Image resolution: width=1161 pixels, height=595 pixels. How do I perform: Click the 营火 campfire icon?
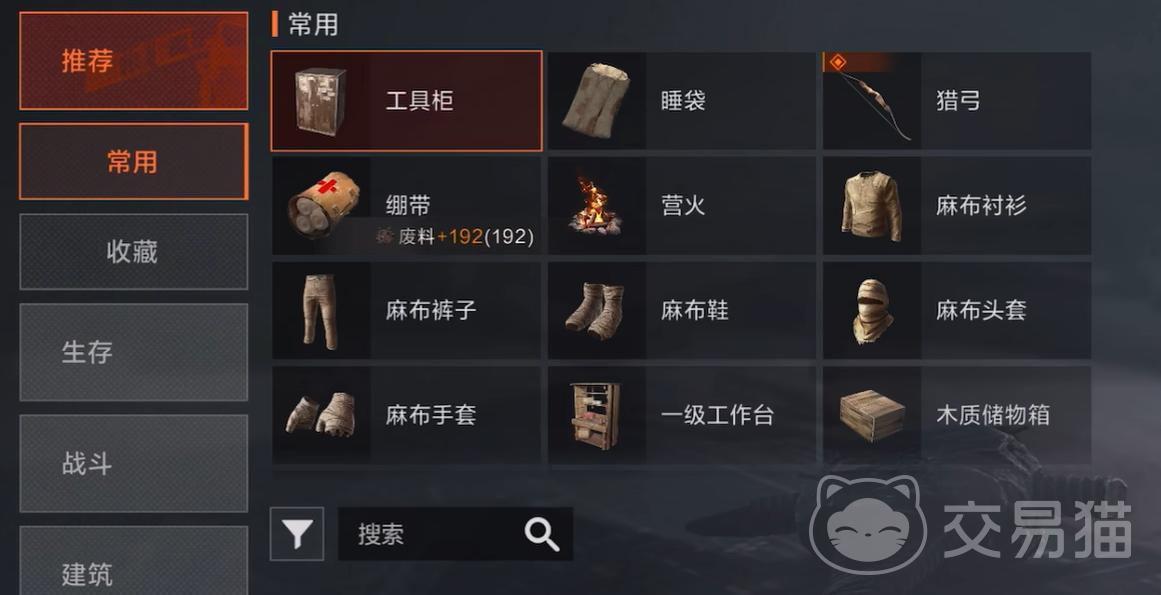click(x=595, y=205)
